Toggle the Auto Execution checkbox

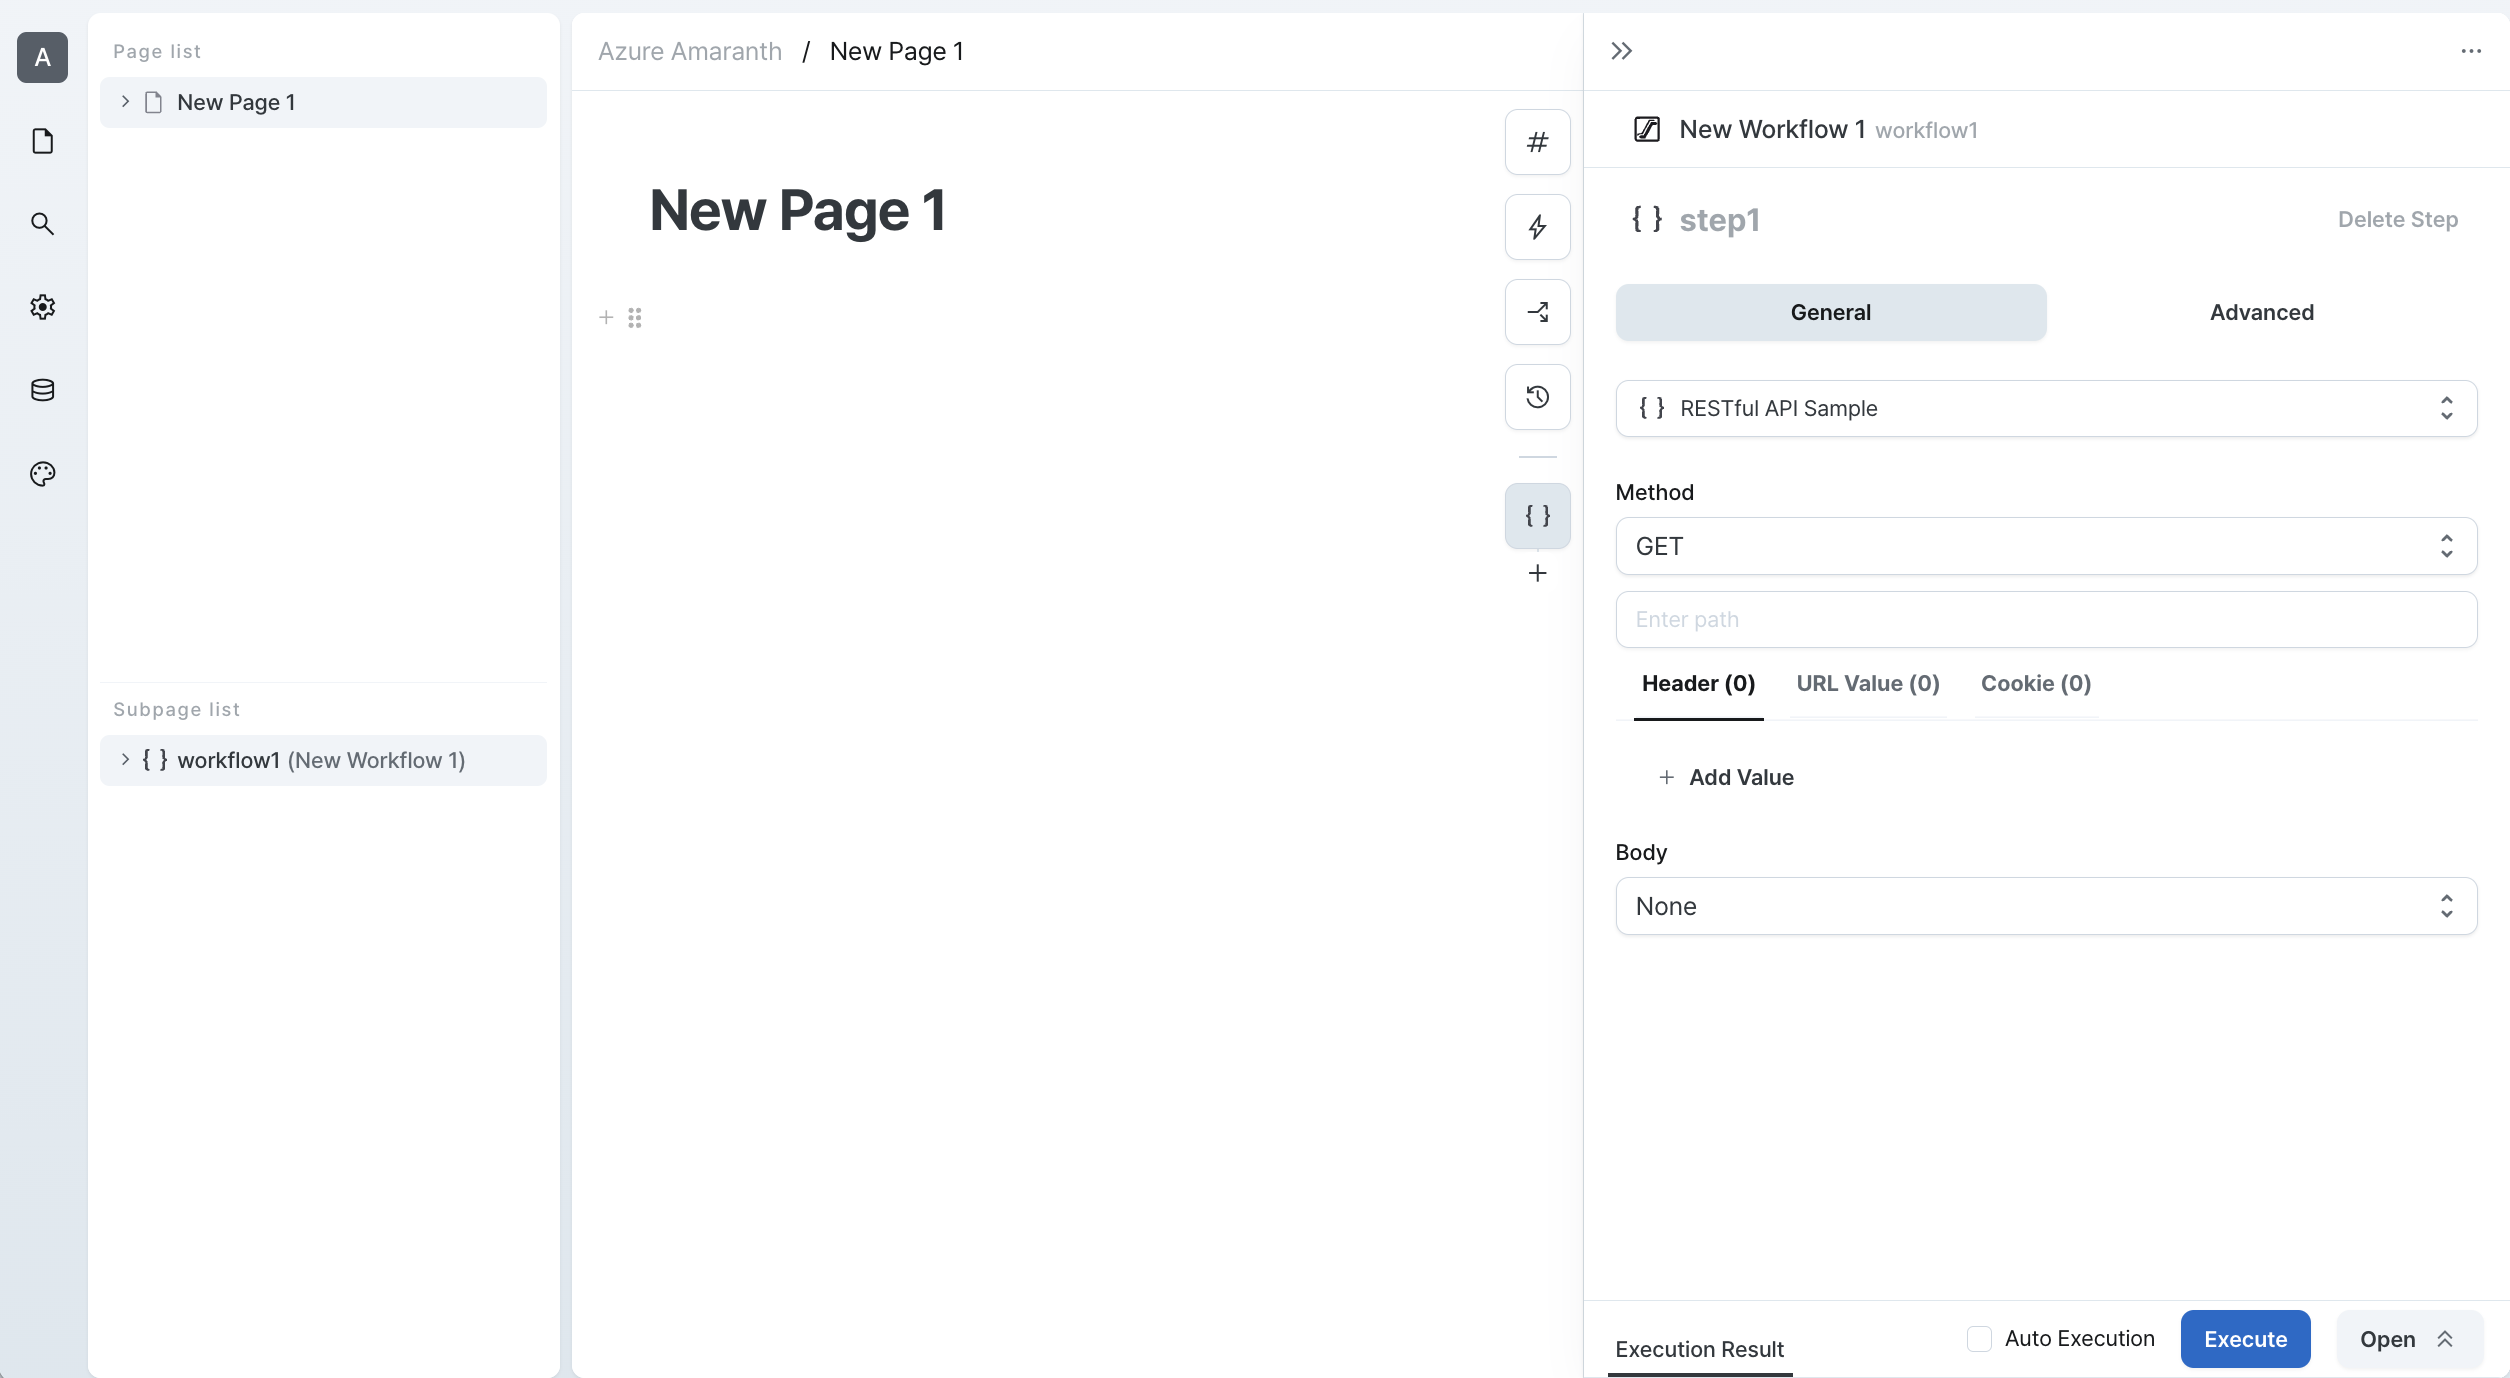pyautogui.click(x=1979, y=1339)
